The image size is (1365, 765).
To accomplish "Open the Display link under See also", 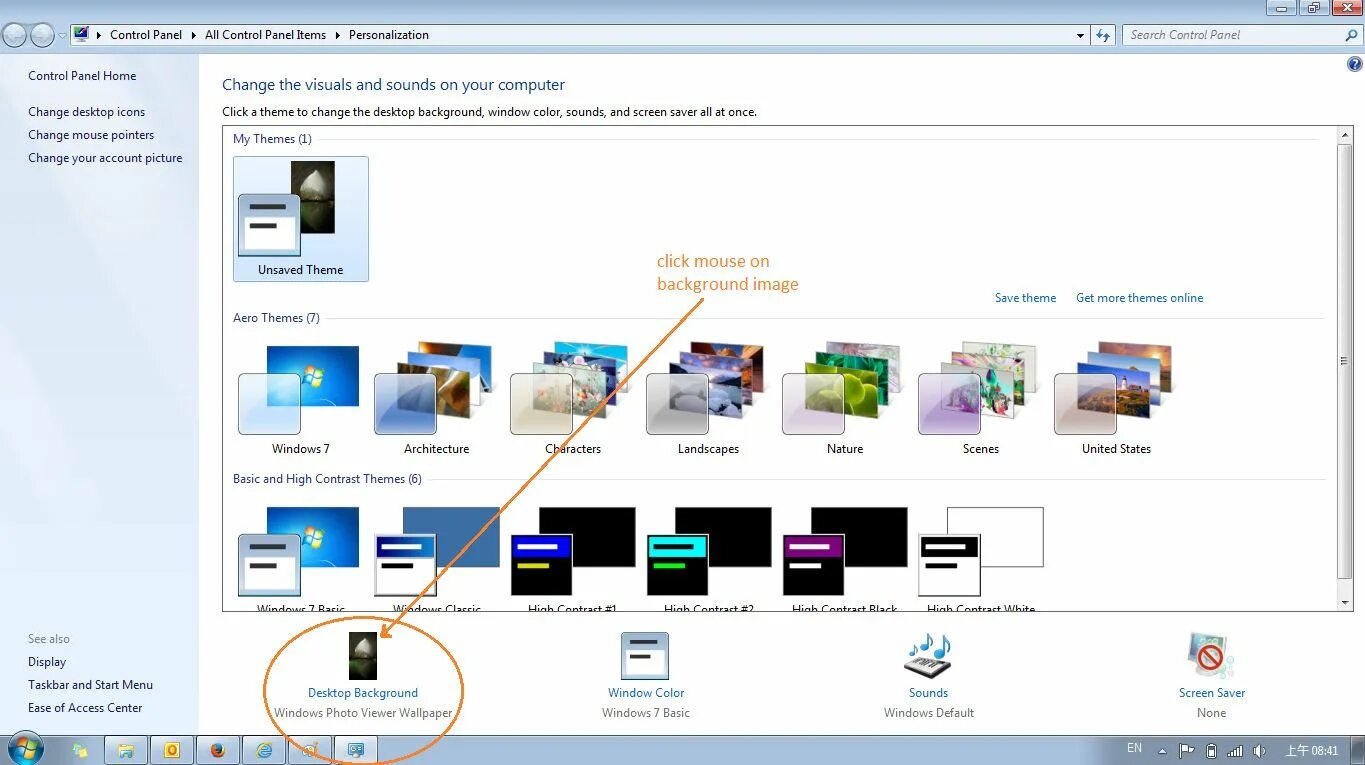I will point(47,662).
